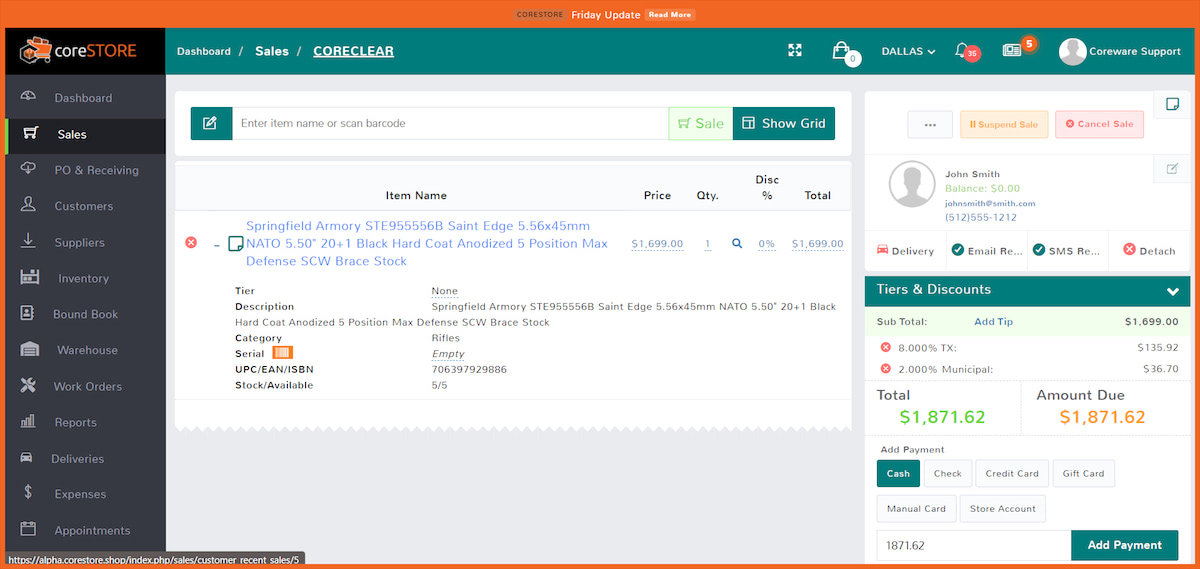Detach the customer from sale

[1150, 251]
